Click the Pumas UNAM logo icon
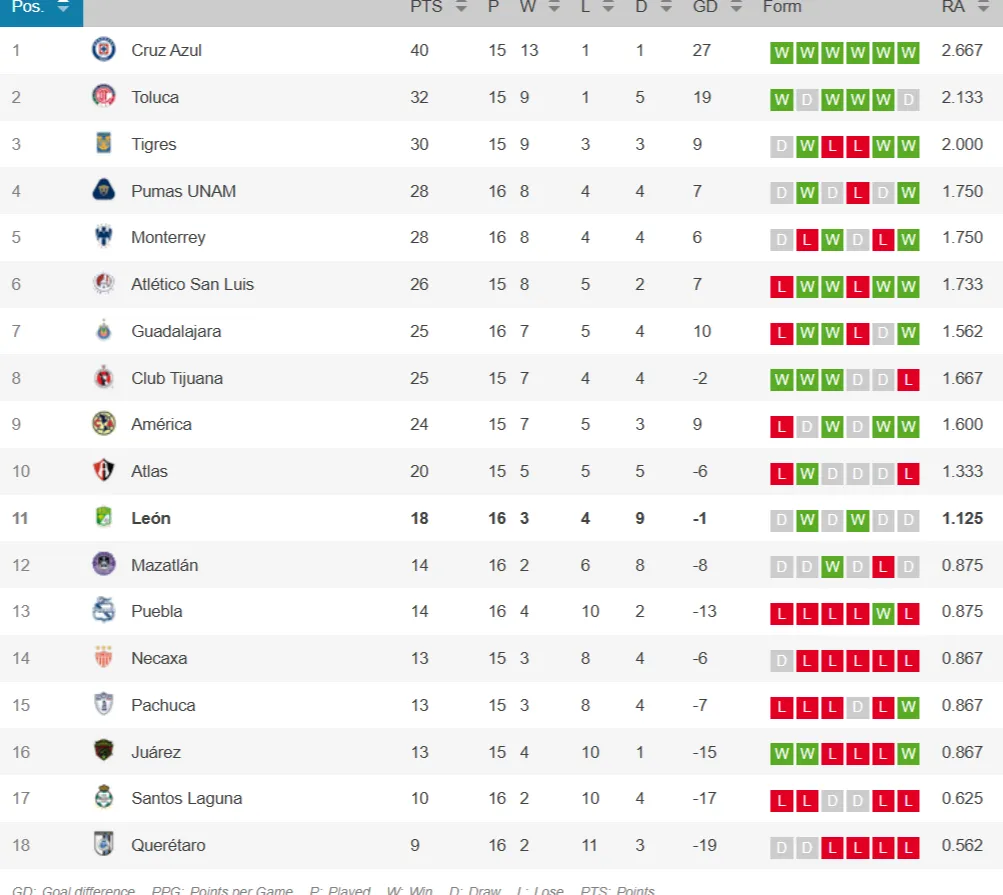Viewport: 1003px width, 895px height. (x=103, y=190)
